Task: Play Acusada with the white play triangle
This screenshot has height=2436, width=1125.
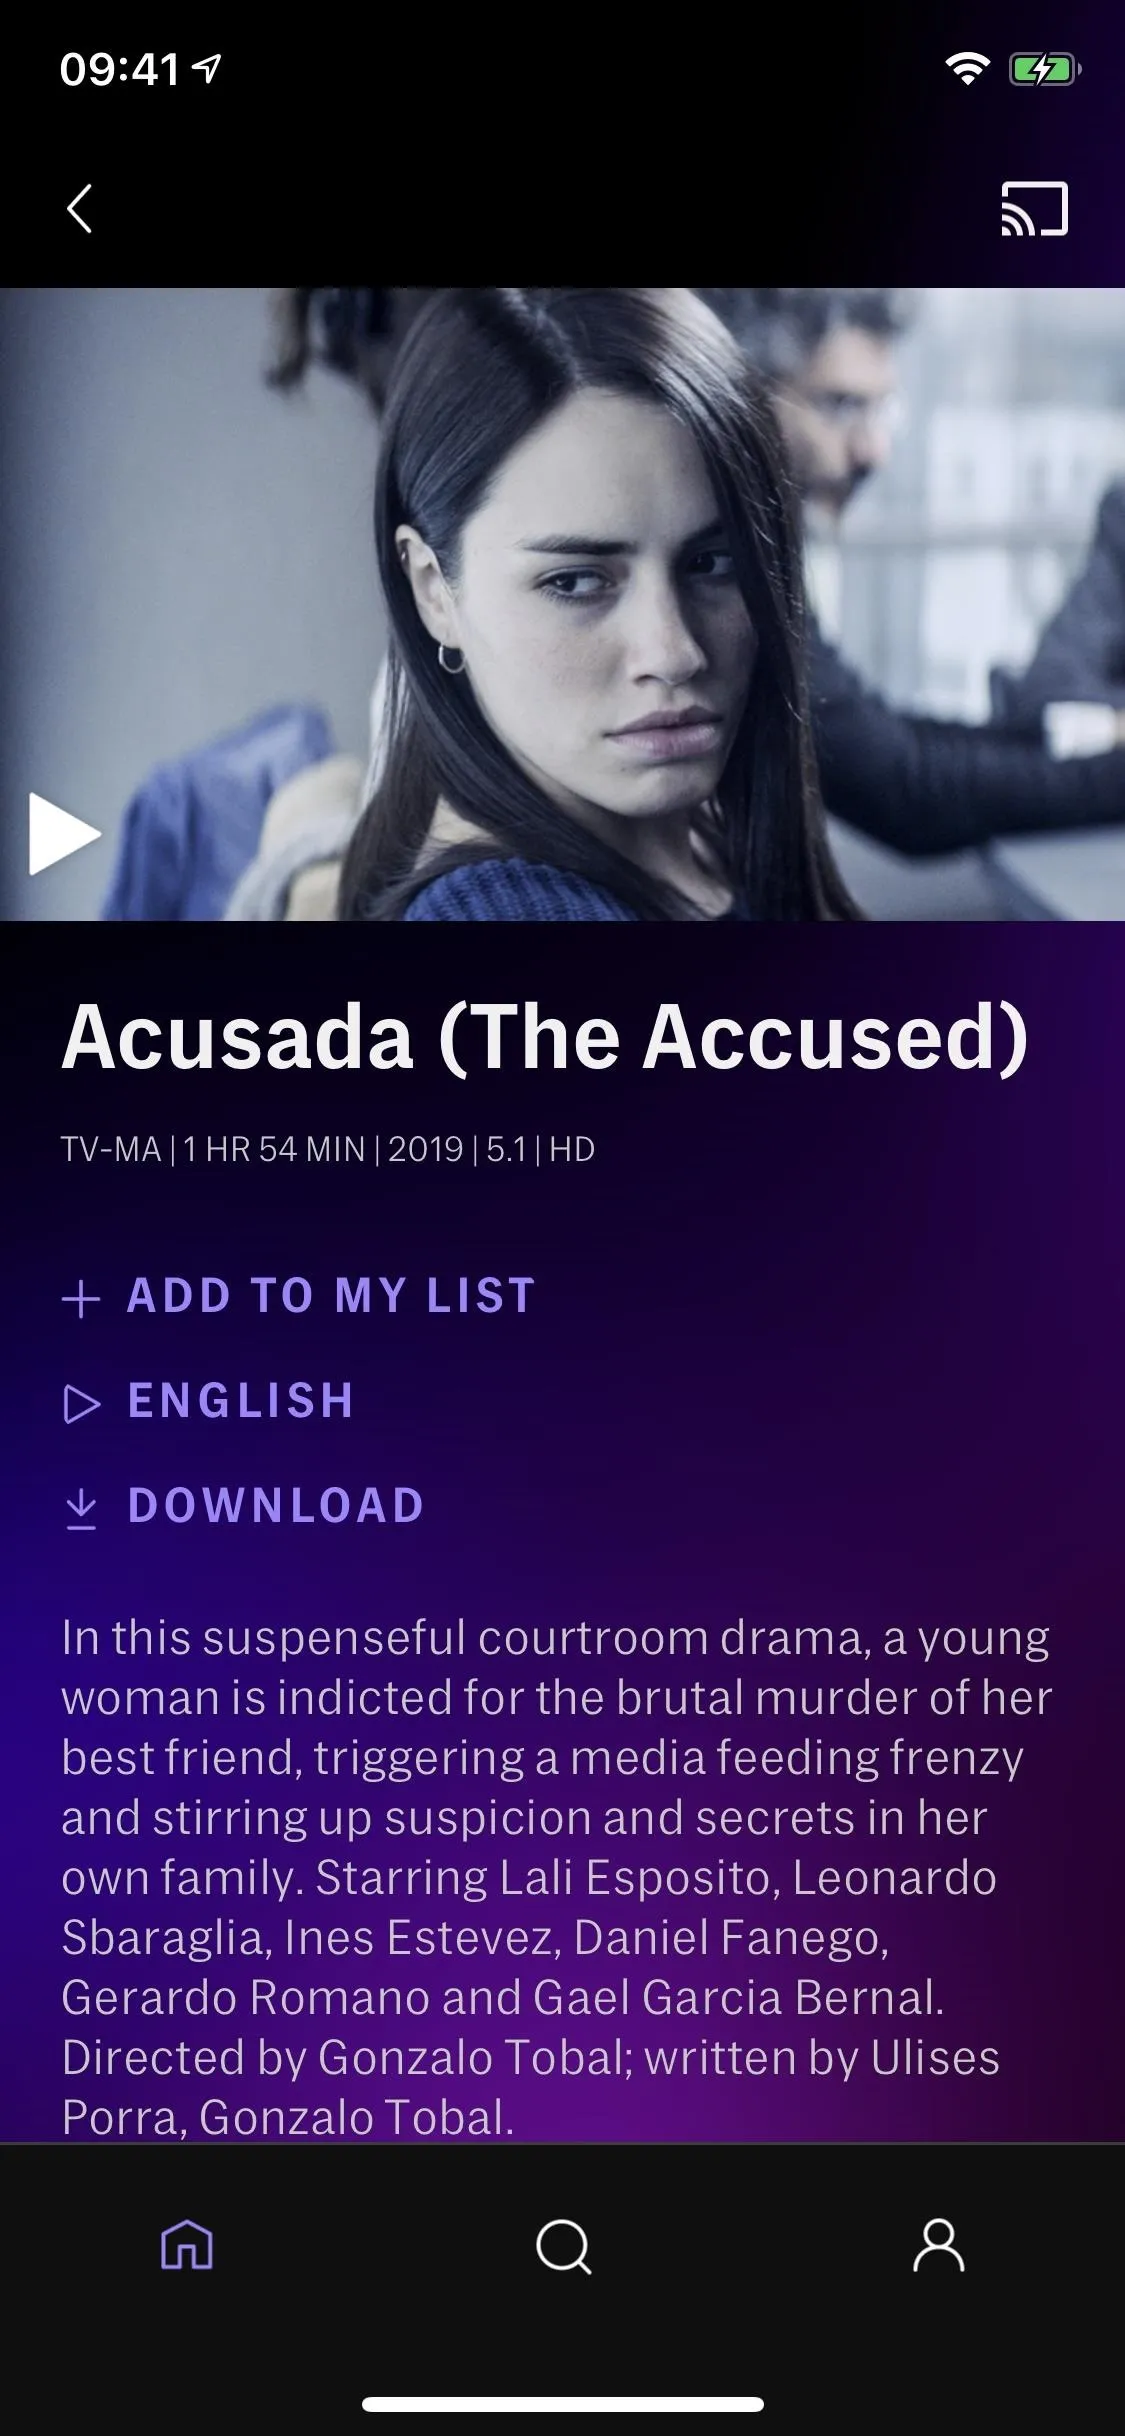Action: (x=65, y=834)
